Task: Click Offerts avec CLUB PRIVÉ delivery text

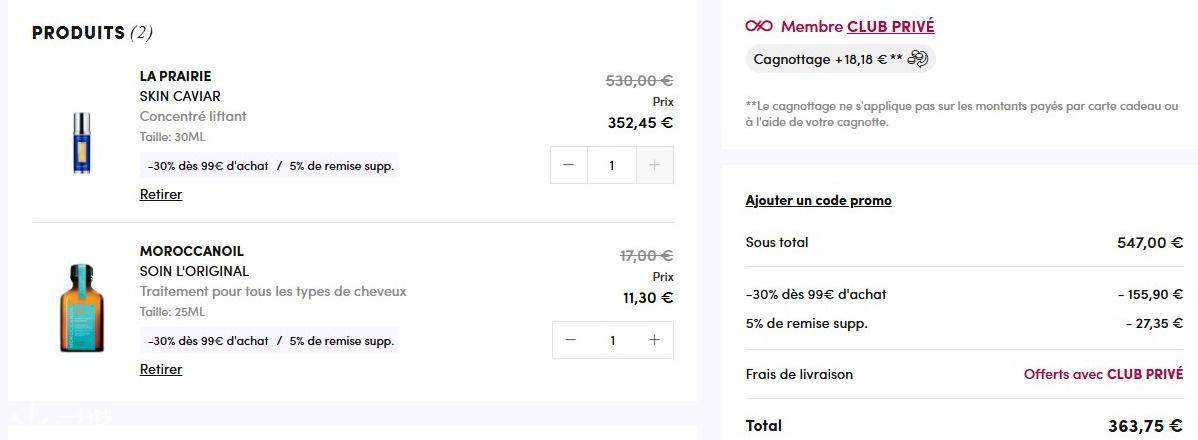Action: (x=1103, y=374)
